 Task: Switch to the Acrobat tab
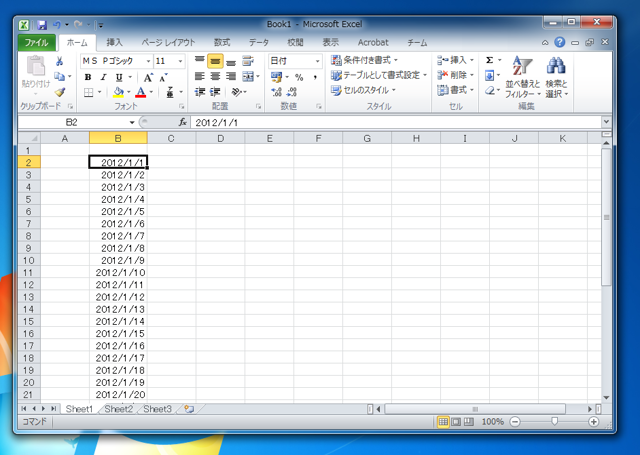coord(373,42)
